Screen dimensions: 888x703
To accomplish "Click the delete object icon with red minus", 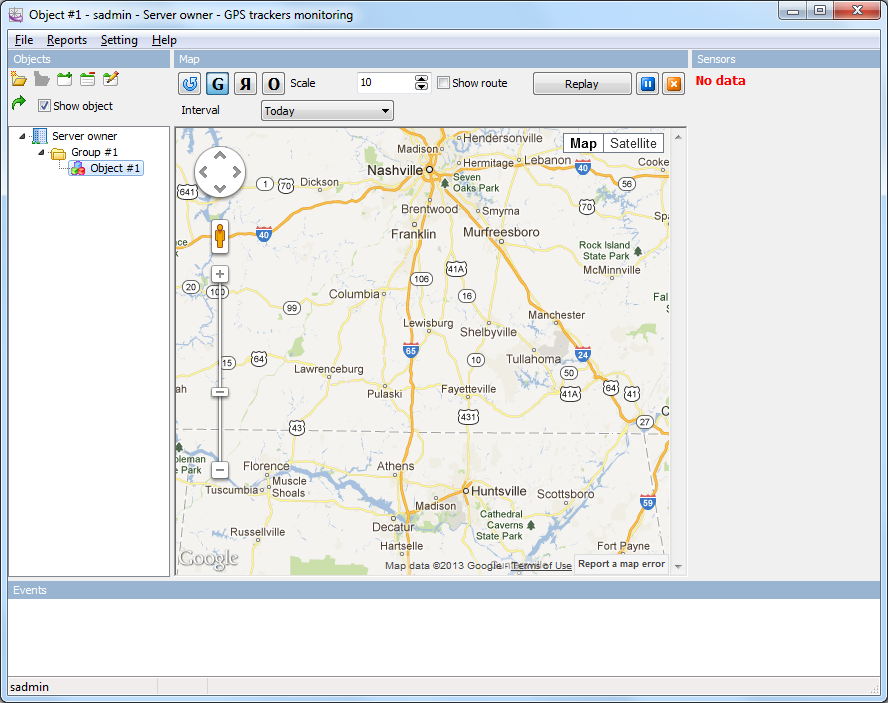I will (87, 79).
